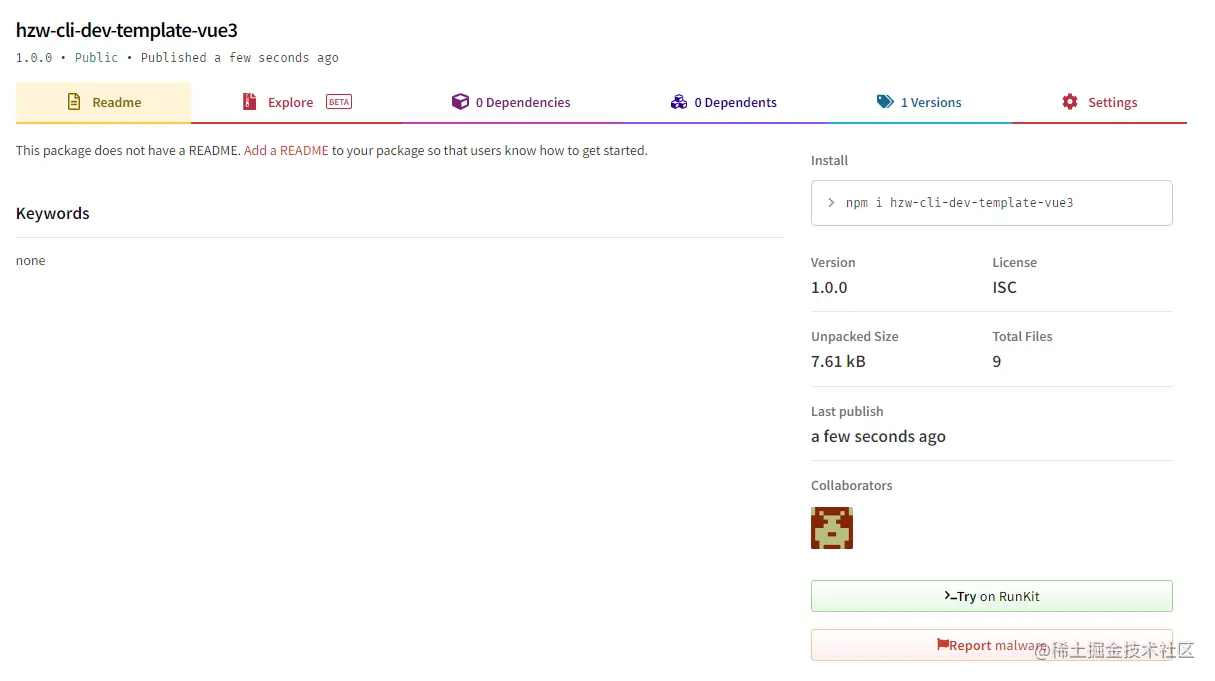Image resolution: width=1215 pixels, height=681 pixels.
Task: Open the 1 Versions tab
Action: [919, 102]
